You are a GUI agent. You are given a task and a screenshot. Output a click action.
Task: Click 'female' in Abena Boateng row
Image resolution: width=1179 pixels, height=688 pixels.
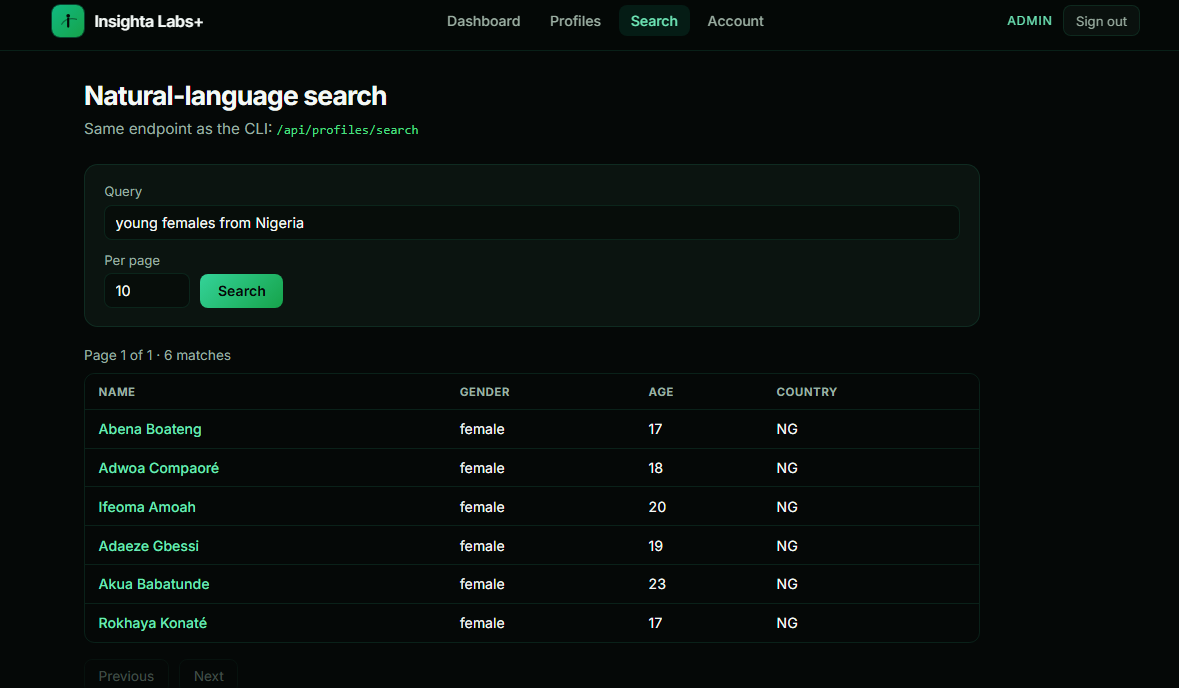(x=482, y=429)
